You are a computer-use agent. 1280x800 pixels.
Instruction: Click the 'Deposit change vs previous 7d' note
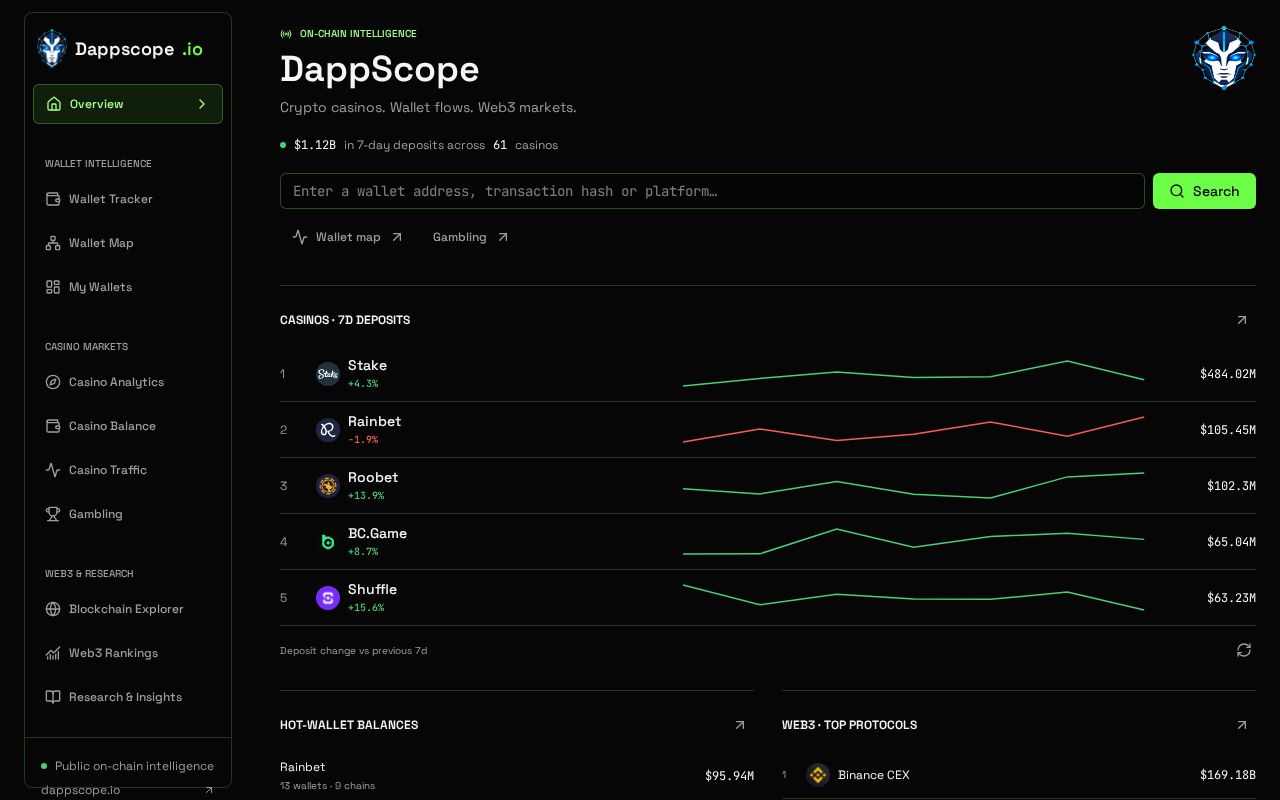click(x=354, y=651)
